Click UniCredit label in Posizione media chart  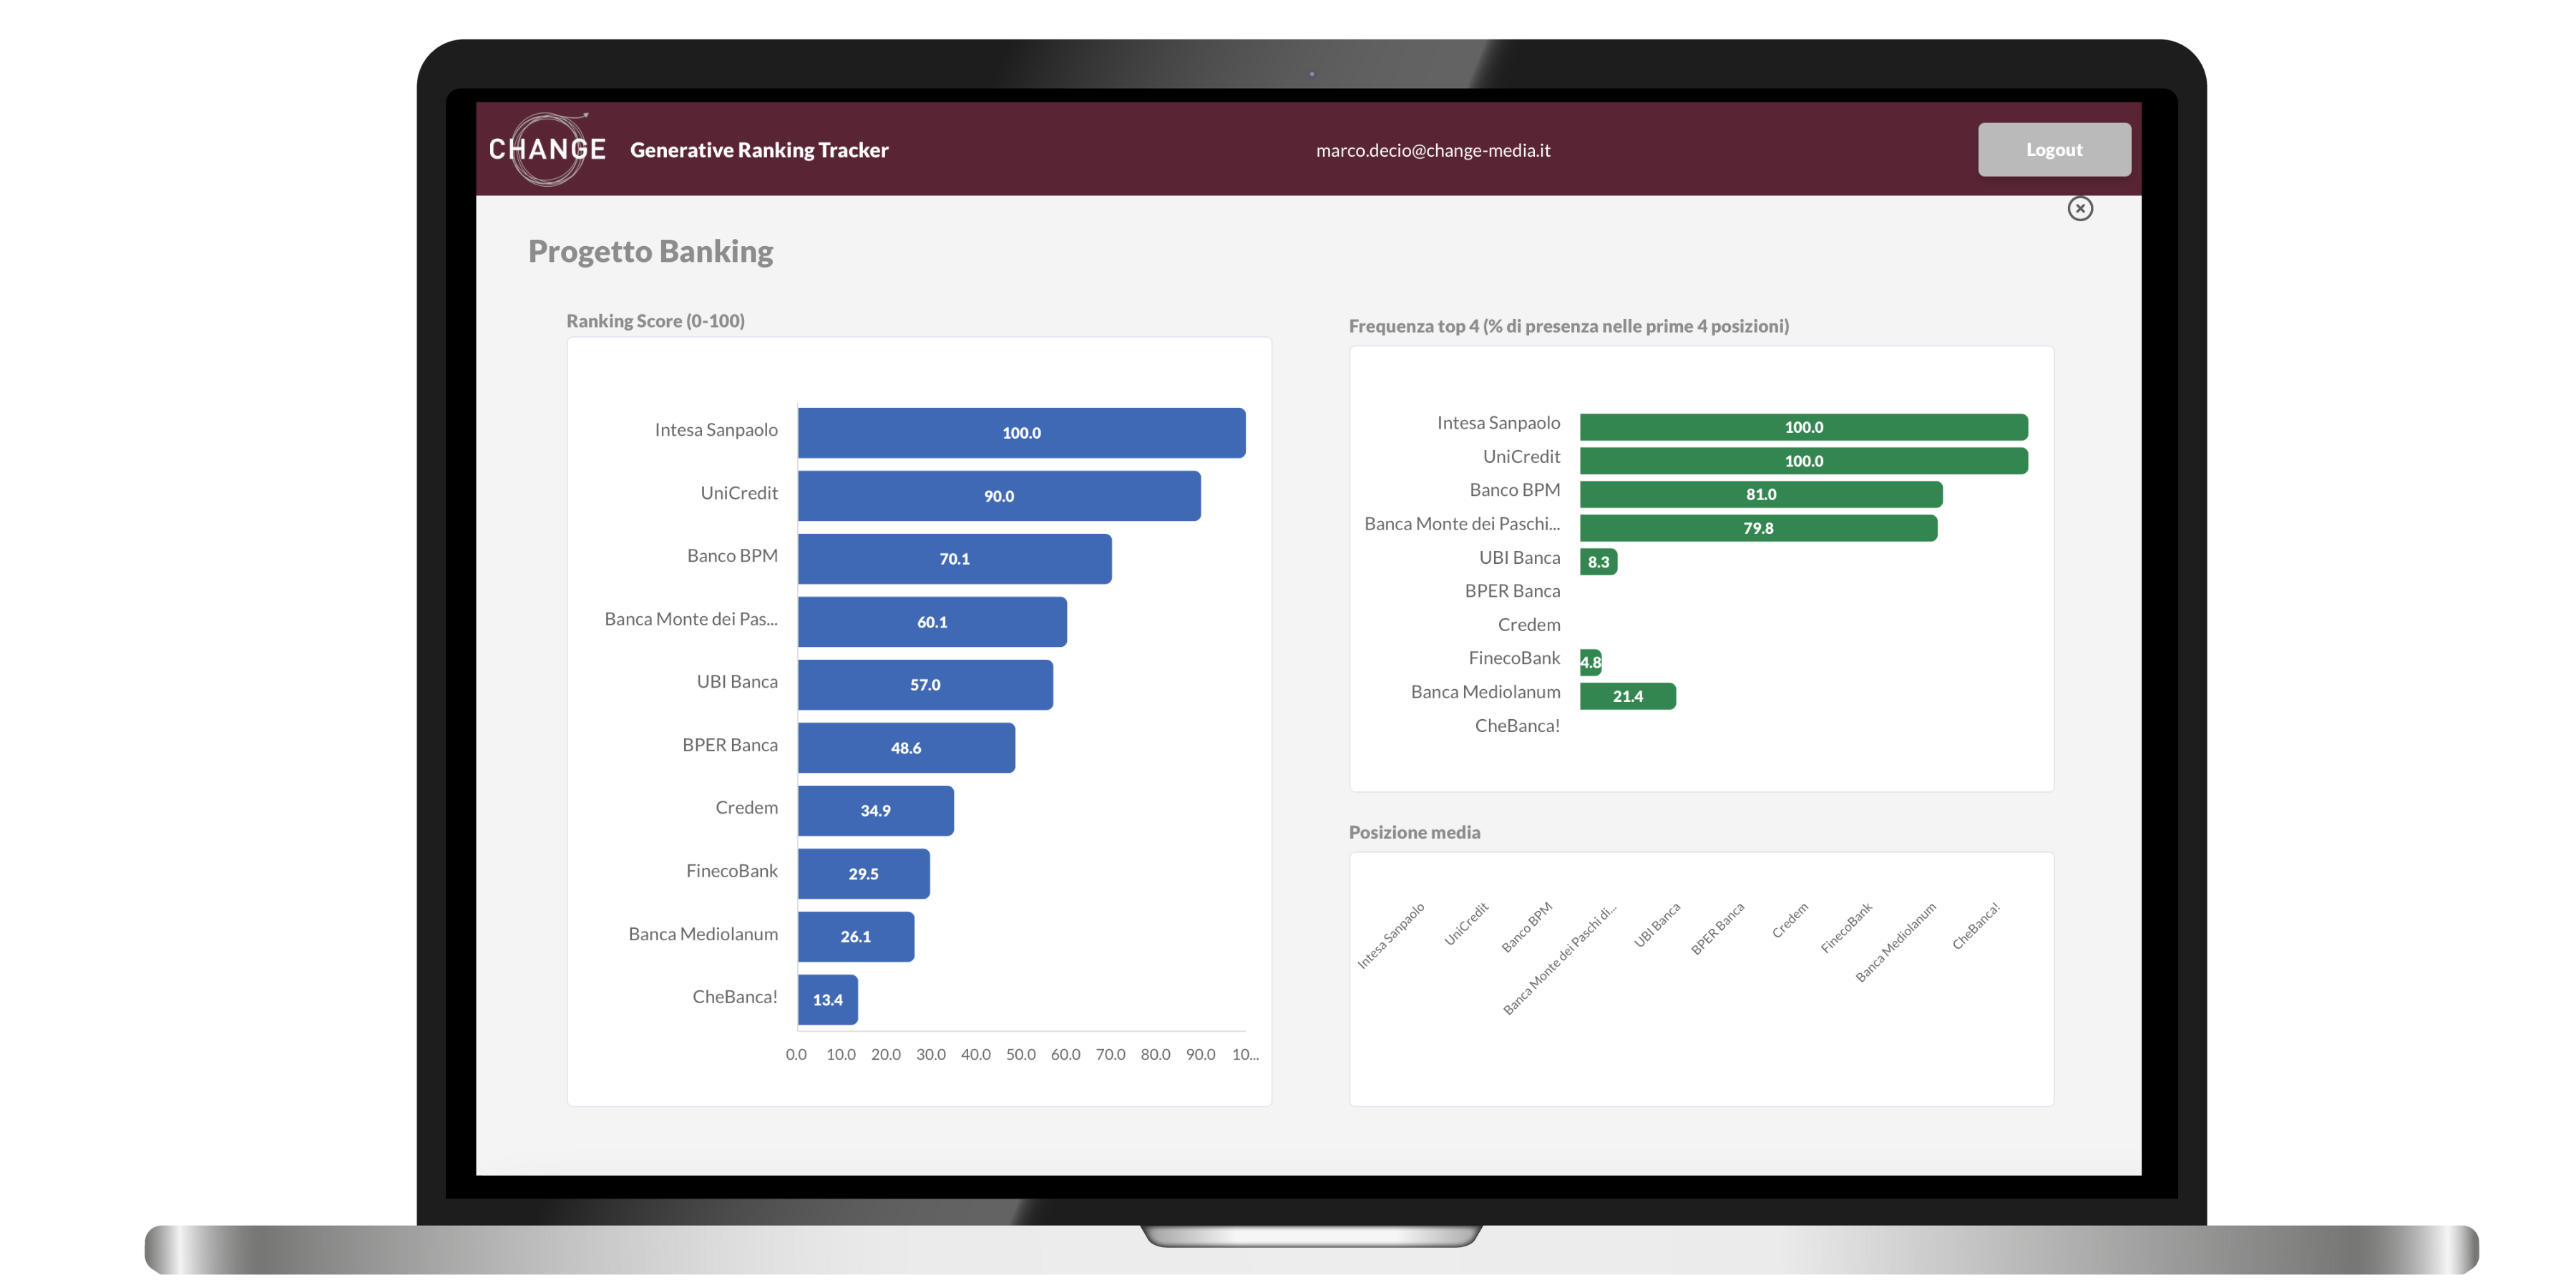coord(1466,924)
